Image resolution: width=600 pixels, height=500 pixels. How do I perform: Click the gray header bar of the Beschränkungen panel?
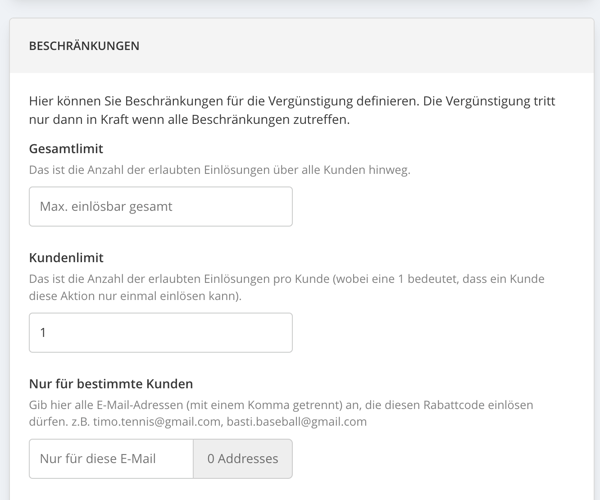(302, 46)
